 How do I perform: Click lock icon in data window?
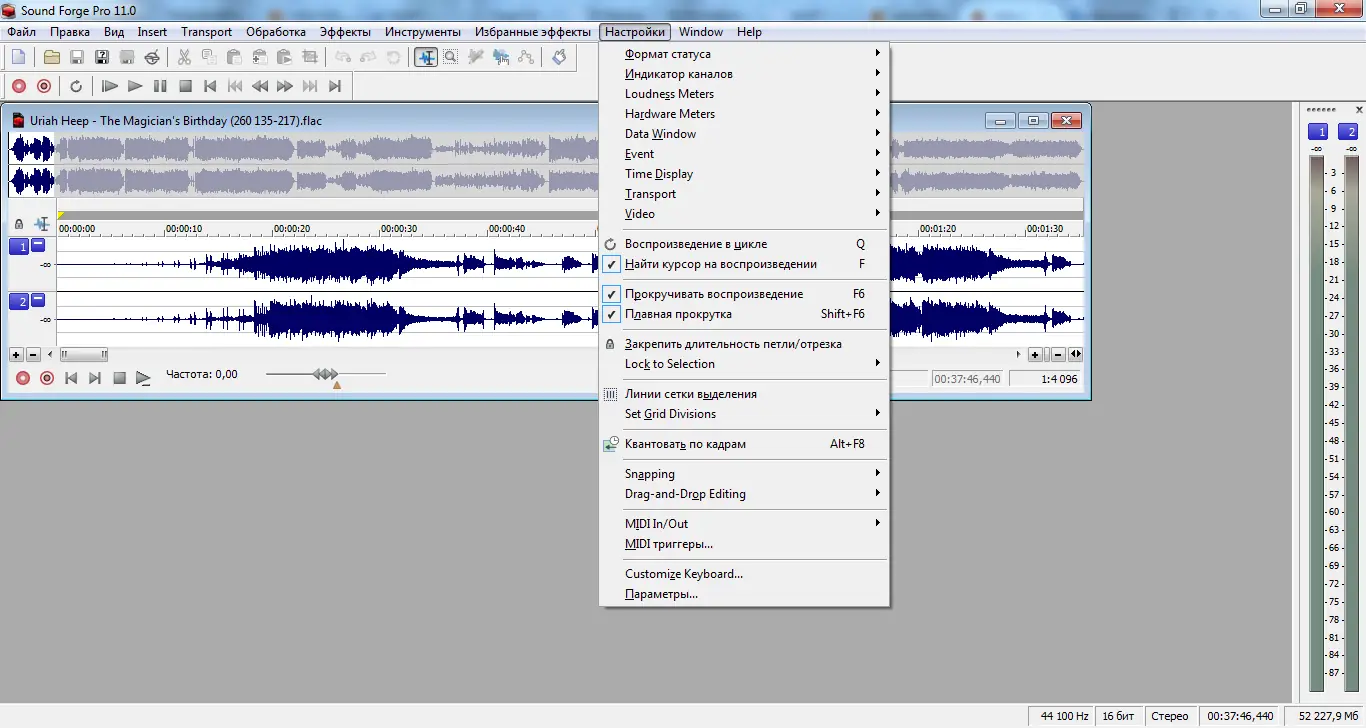coord(19,225)
